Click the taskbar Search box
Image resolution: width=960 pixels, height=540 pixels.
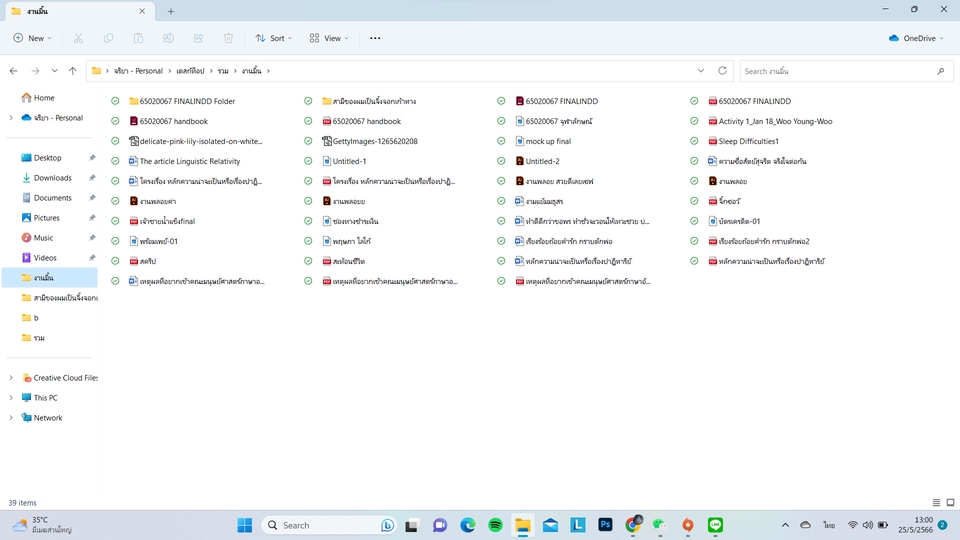pyautogui.click(x=328, y=525)
